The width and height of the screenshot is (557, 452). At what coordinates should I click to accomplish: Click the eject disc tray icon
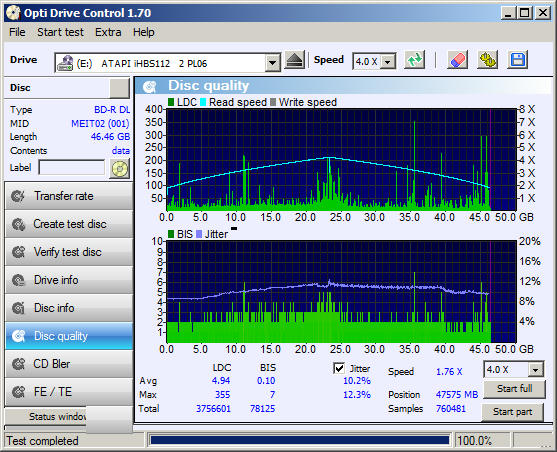[294, 61]
